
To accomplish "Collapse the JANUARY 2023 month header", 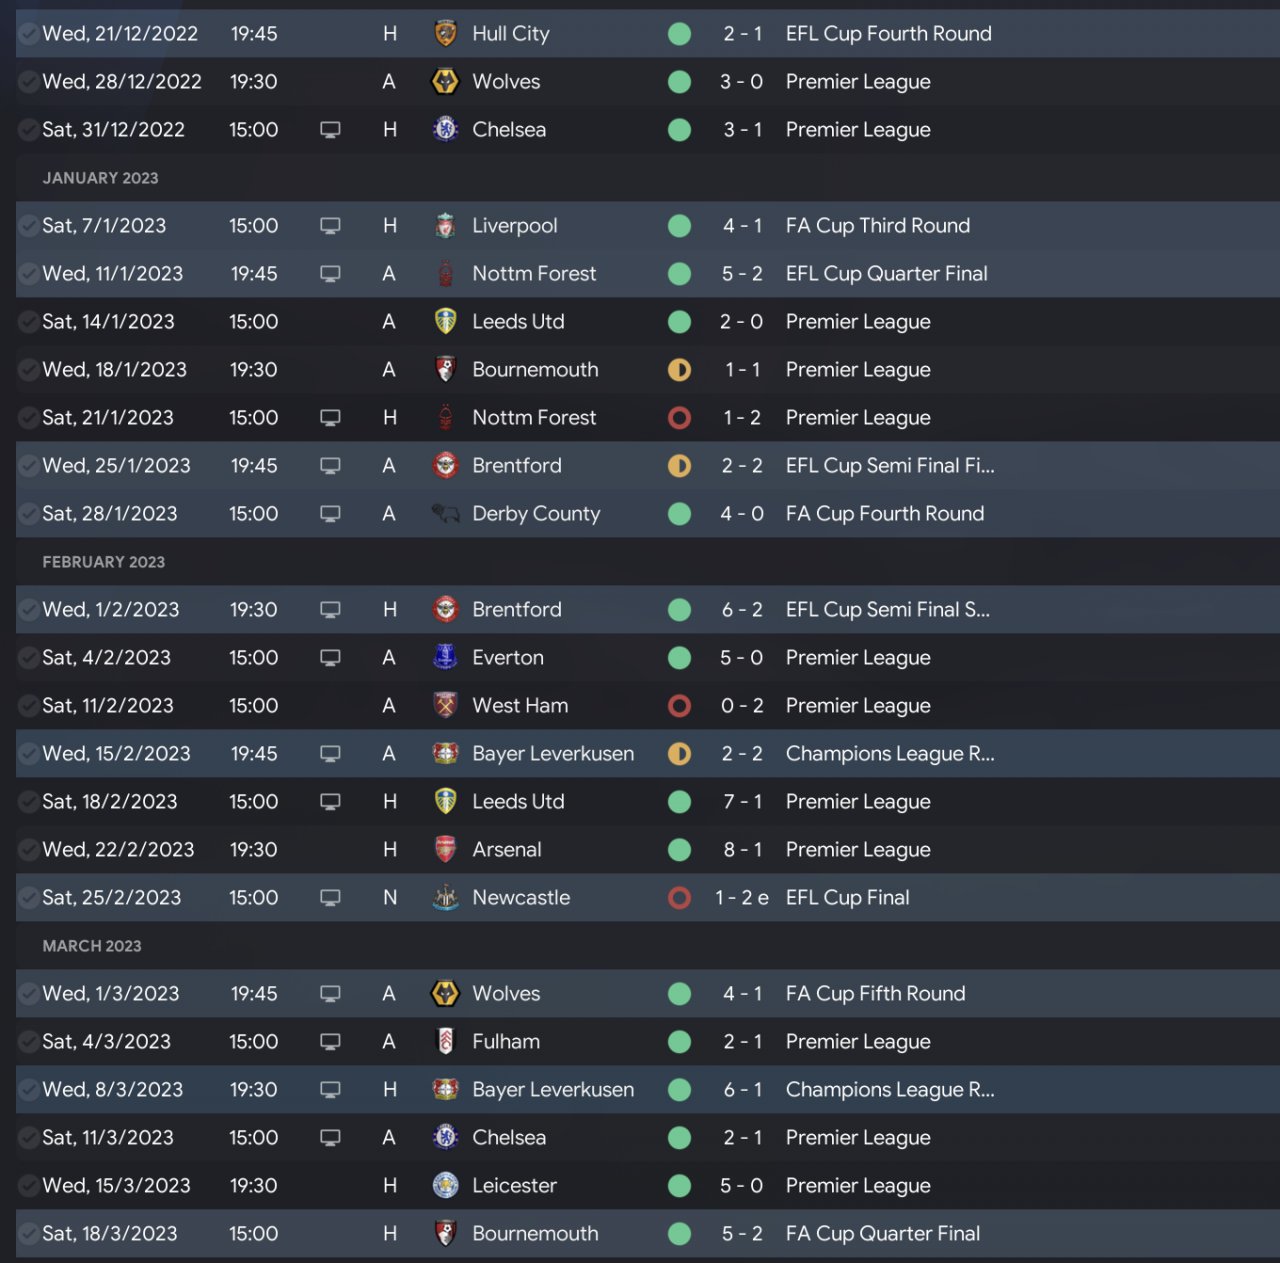I will pos(100,178).
